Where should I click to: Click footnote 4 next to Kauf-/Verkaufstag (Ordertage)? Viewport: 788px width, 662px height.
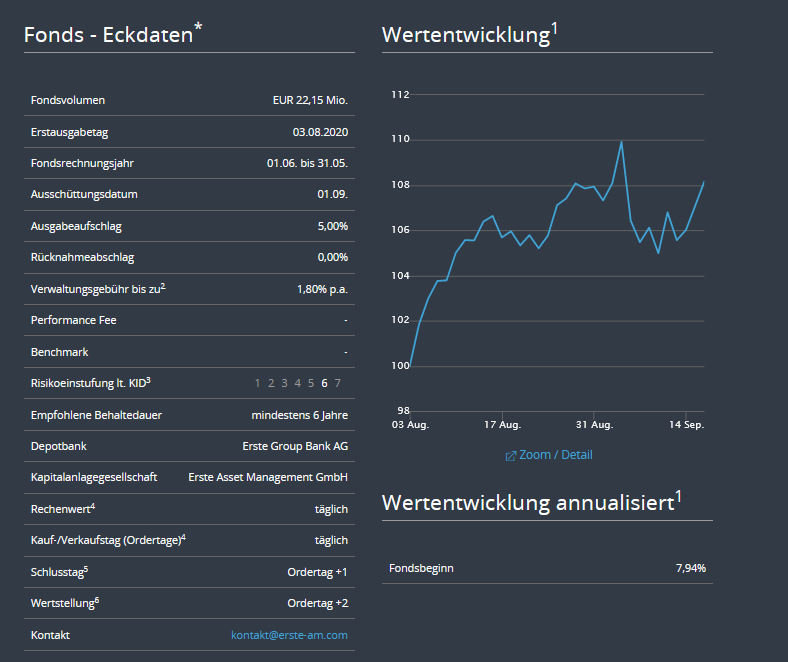(184, 537)
